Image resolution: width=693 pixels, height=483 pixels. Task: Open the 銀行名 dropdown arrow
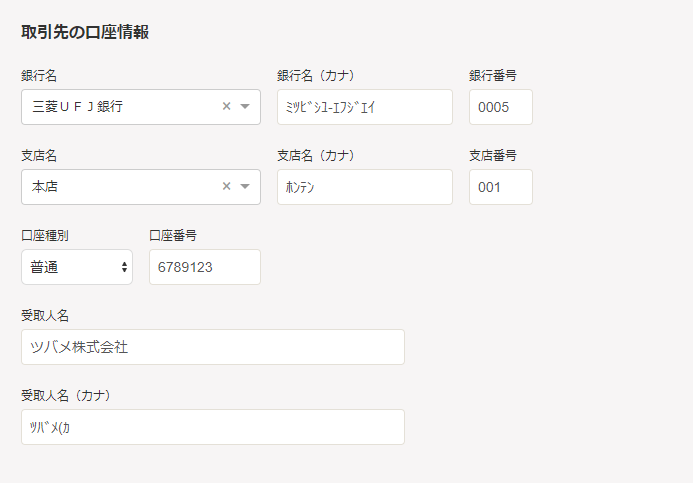click(245, 106)
